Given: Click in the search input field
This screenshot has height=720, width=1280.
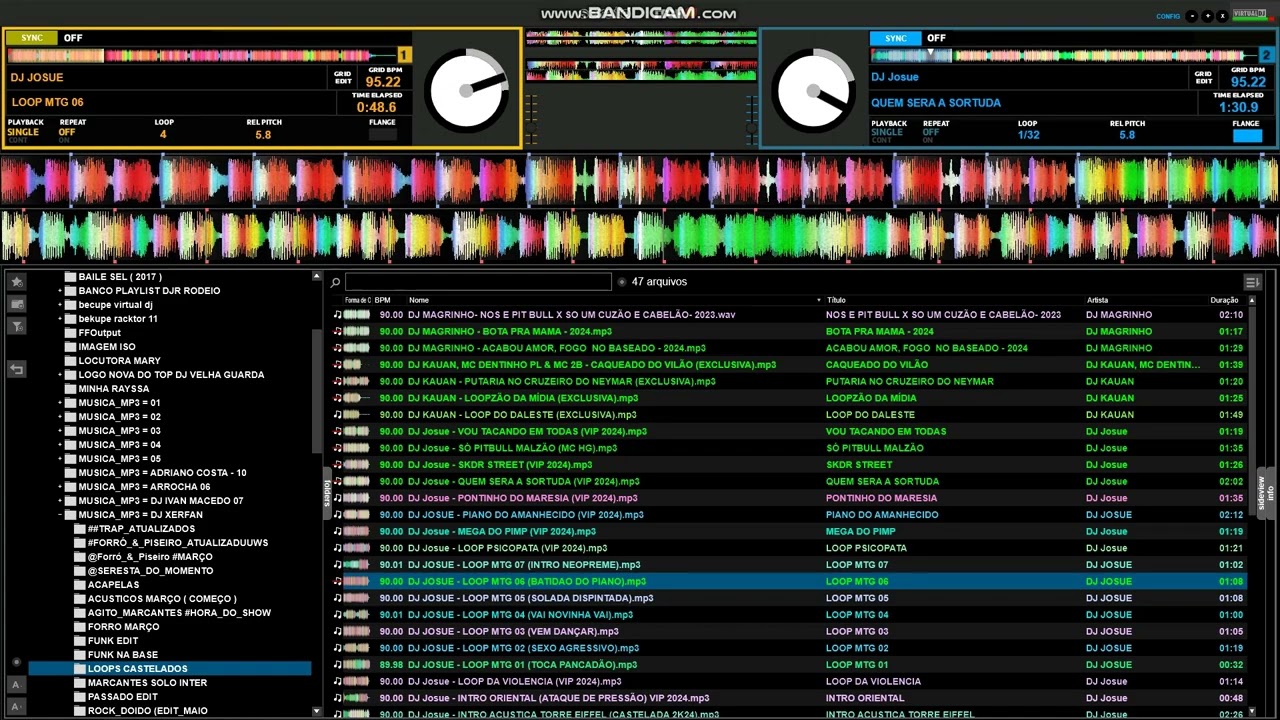Looking at the screenshot, I should 478,282.
